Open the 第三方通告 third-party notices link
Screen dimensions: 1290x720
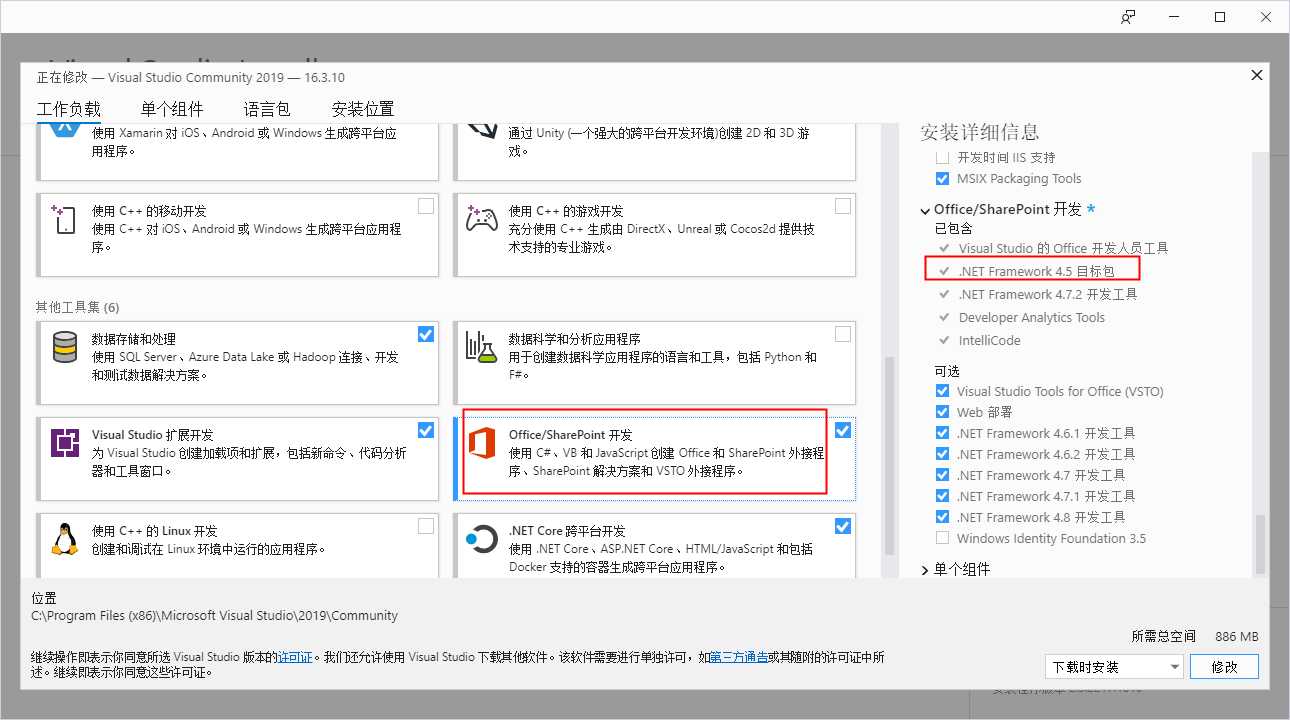point(739,657)
